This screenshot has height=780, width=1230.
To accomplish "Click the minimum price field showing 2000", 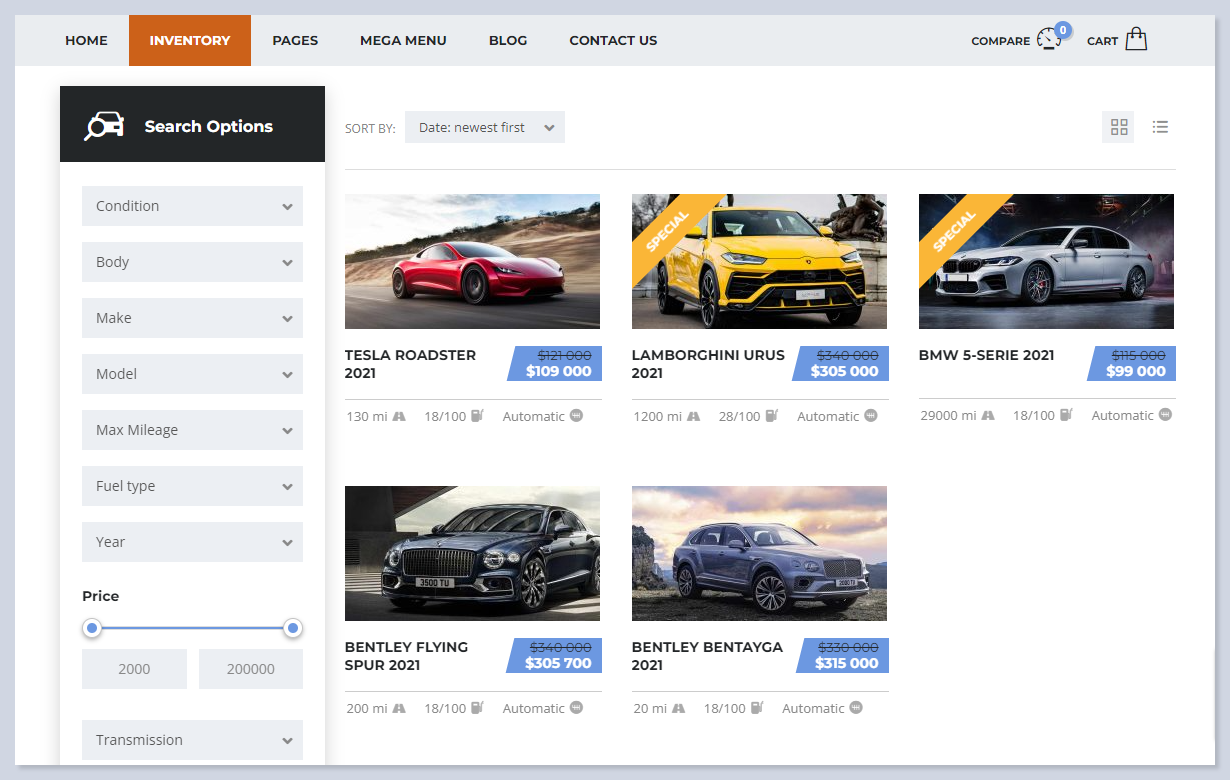I will pyautogui.click(x=134, y=669).
